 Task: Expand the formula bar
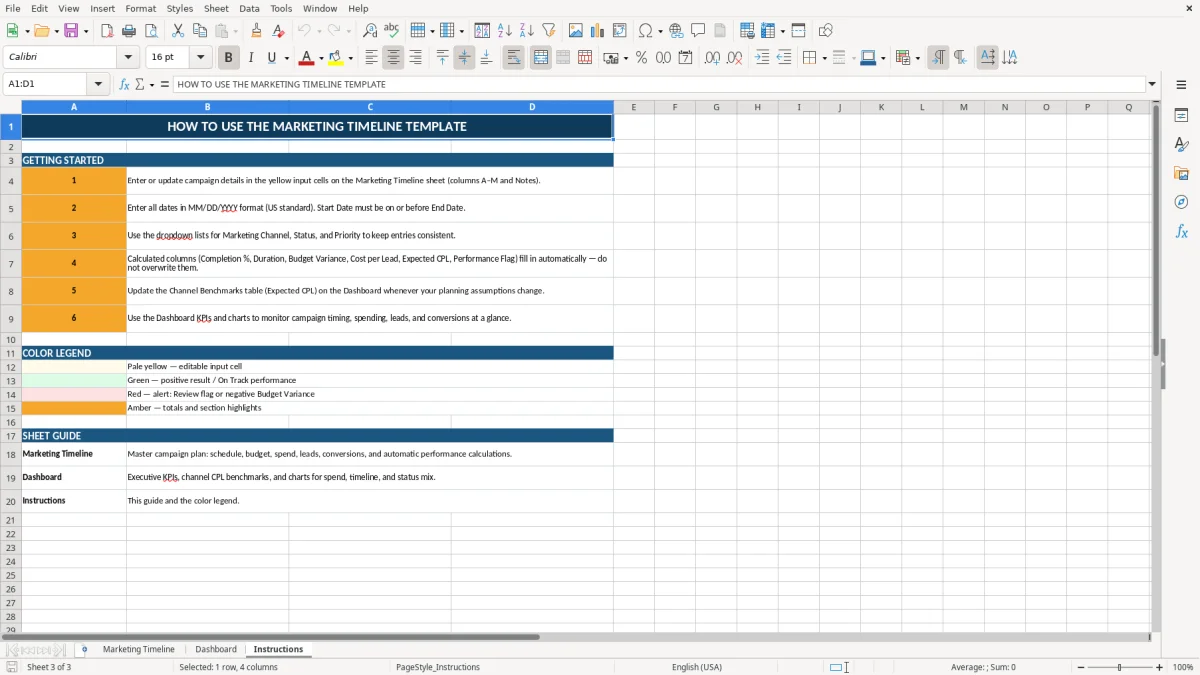tap(1152, 84)
